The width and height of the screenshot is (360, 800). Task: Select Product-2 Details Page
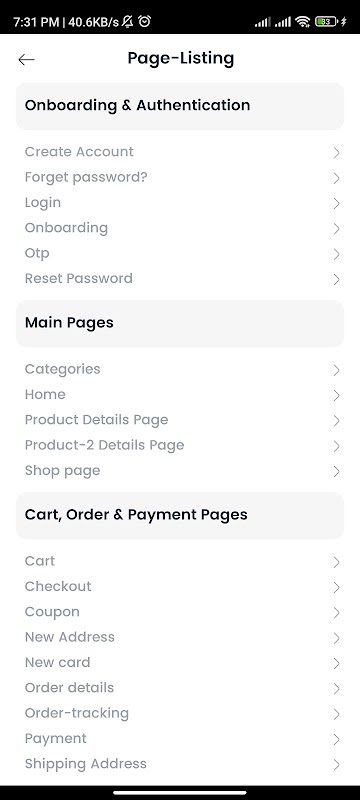180,445
